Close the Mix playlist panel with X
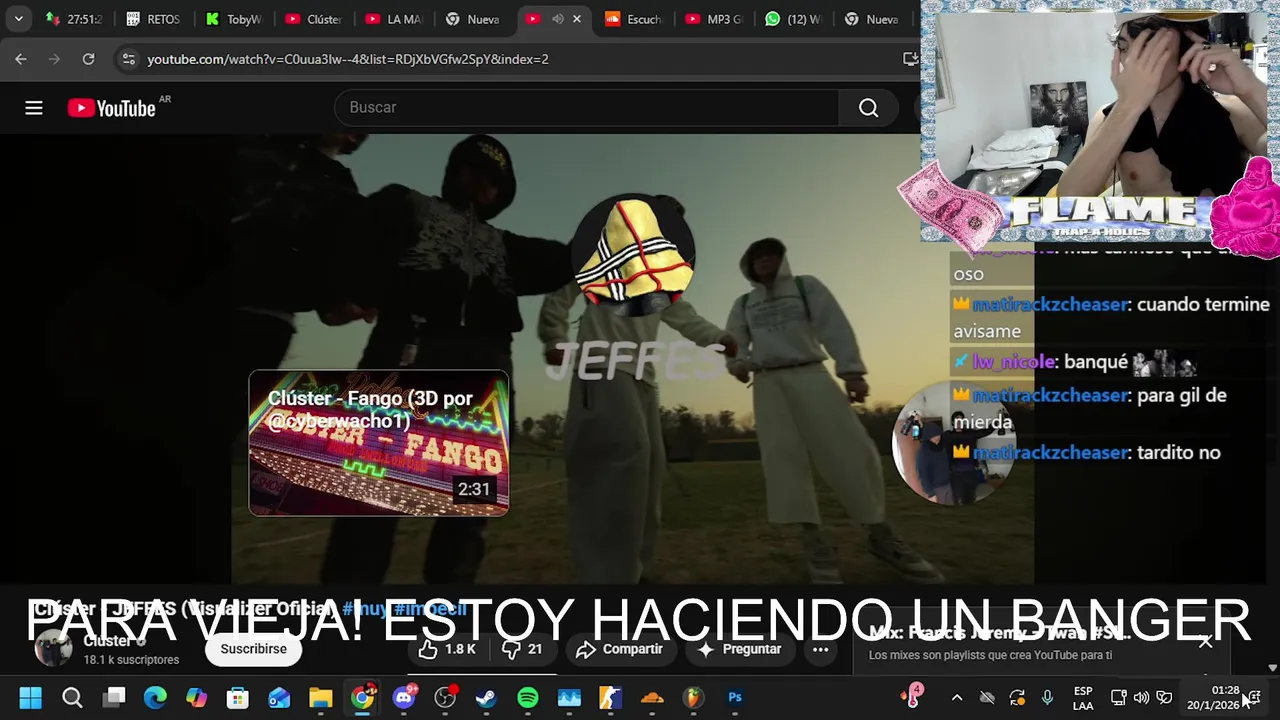1280x720 pixels. click(1206, 642)
